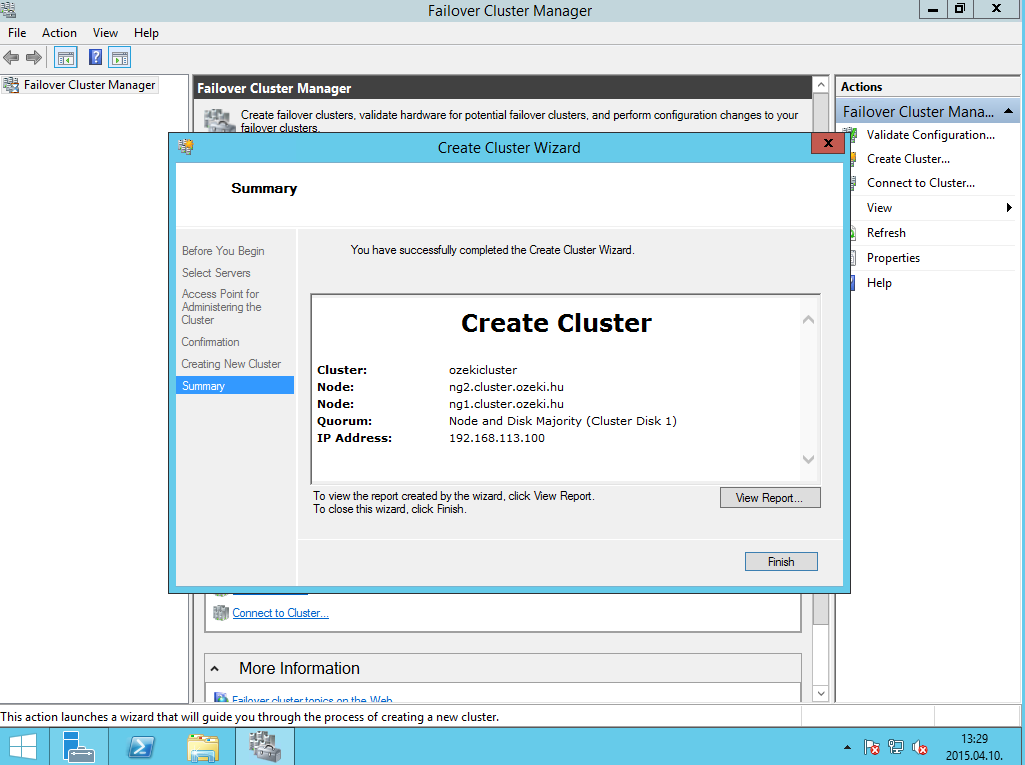Toggle the console tree visibility toolbar icon
The image size is (1025, 765).
pos(65,57)
